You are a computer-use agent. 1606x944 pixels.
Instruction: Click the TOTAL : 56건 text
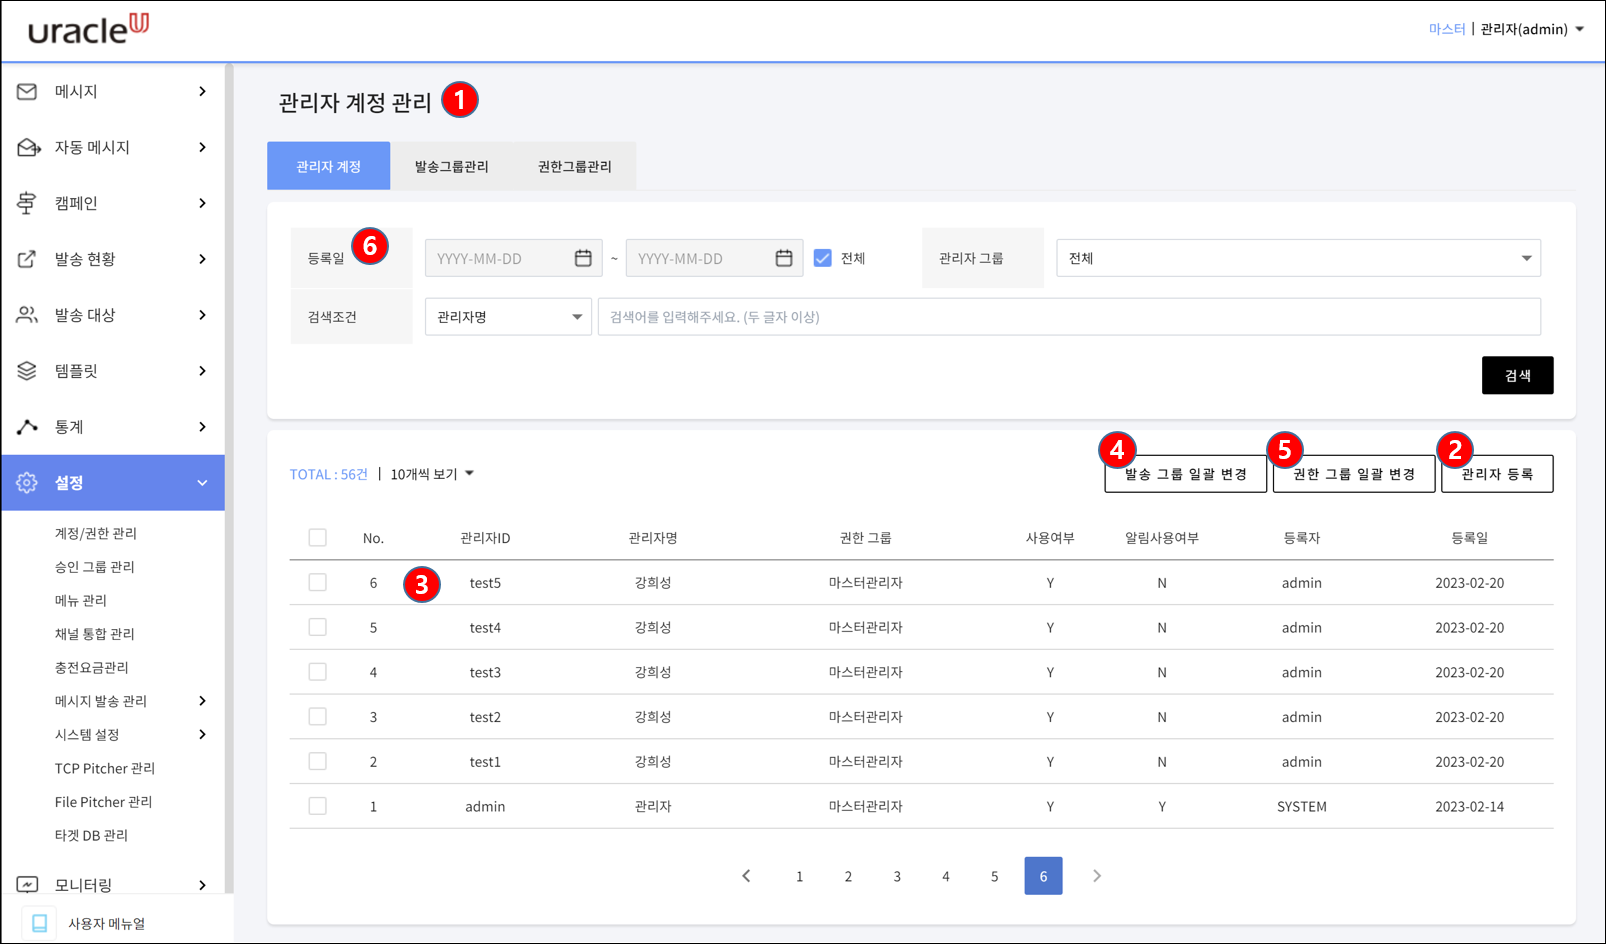(329, 474)
